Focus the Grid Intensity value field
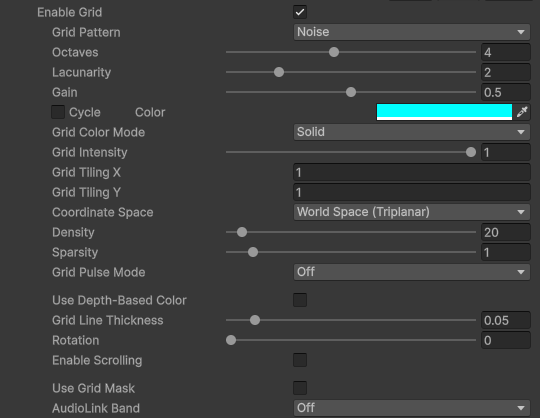This screenshot has width=540, height=418. (x=506, y=152)
